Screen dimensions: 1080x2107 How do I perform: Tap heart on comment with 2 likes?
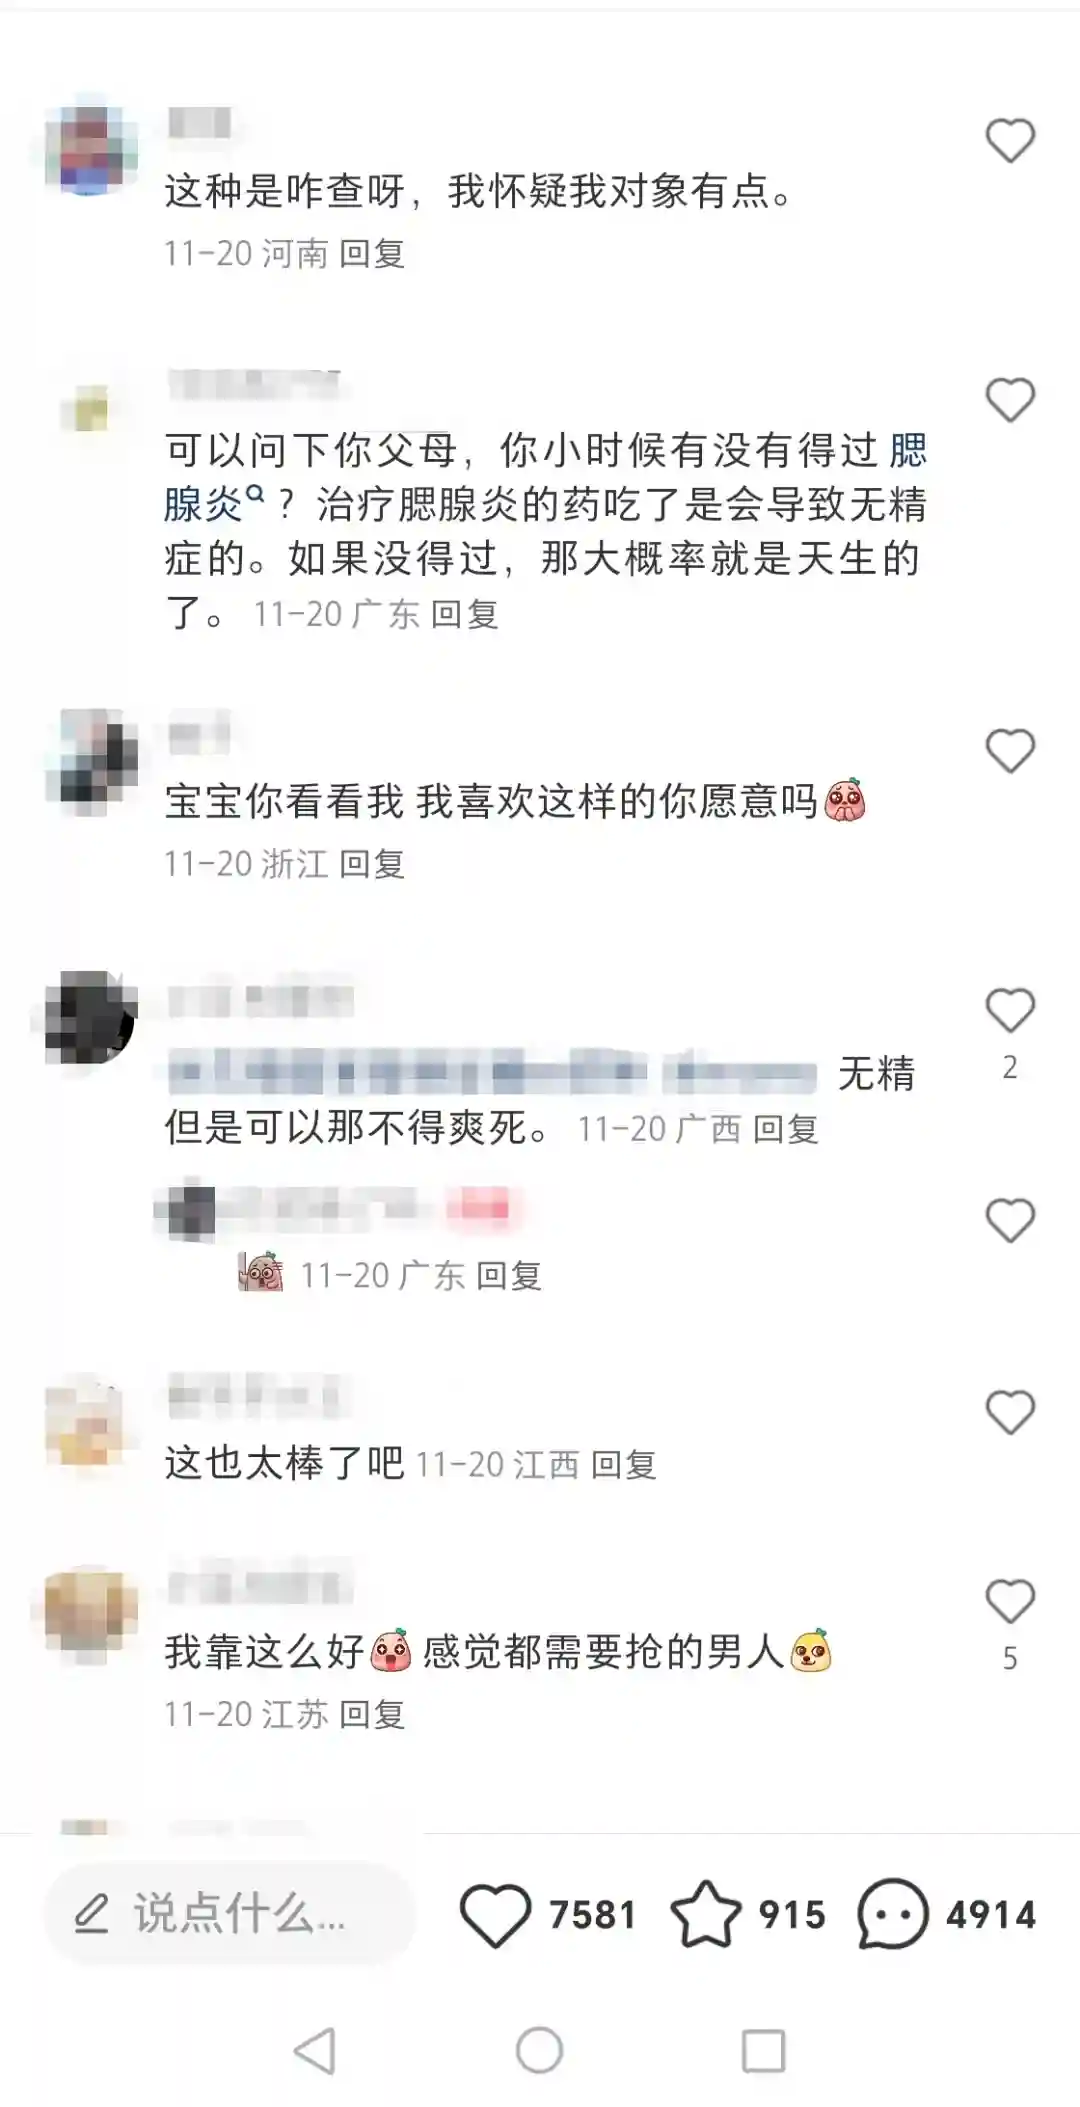(x=1010, y=1010)
